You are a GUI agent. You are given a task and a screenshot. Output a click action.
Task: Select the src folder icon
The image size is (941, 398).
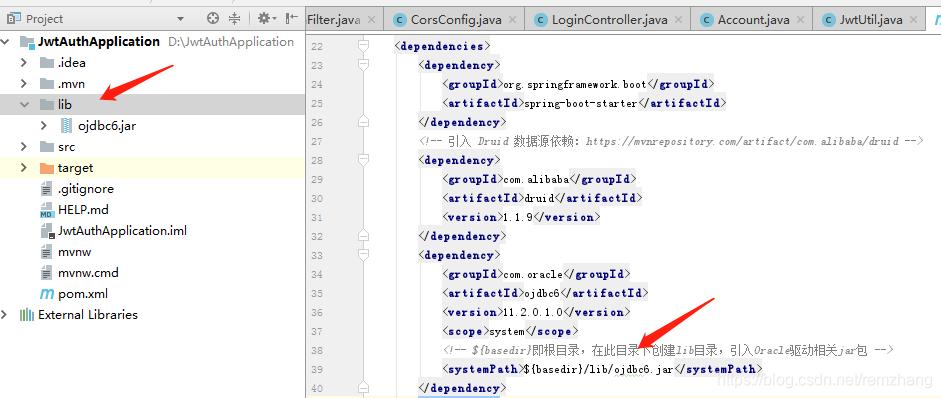click(47, 146)
